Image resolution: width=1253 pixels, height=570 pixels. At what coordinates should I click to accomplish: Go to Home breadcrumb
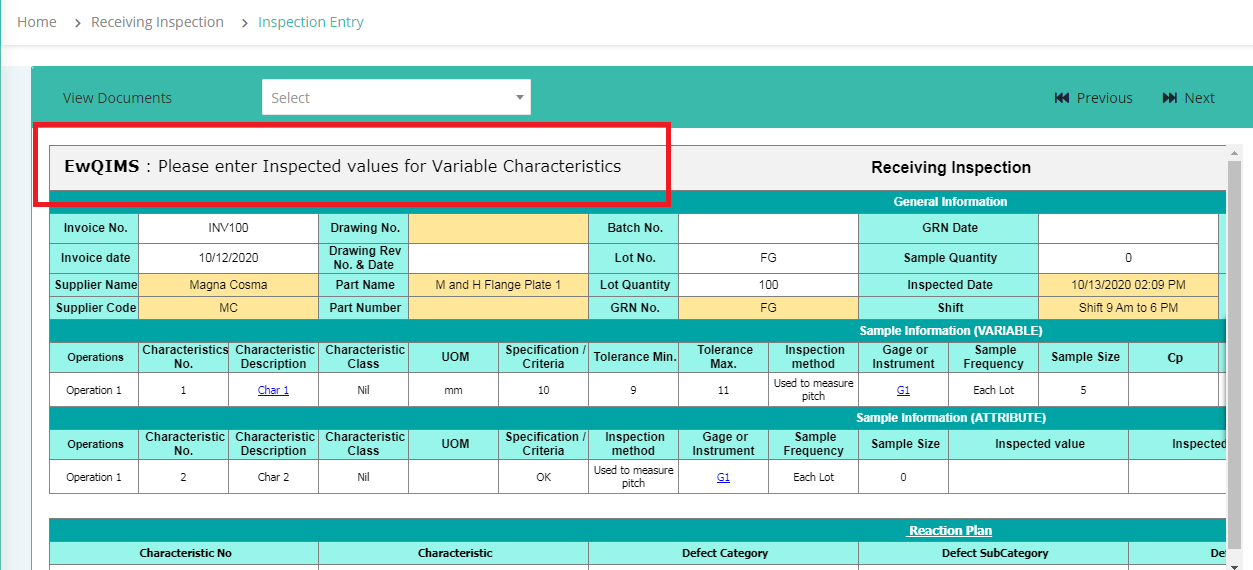point(37,22)
